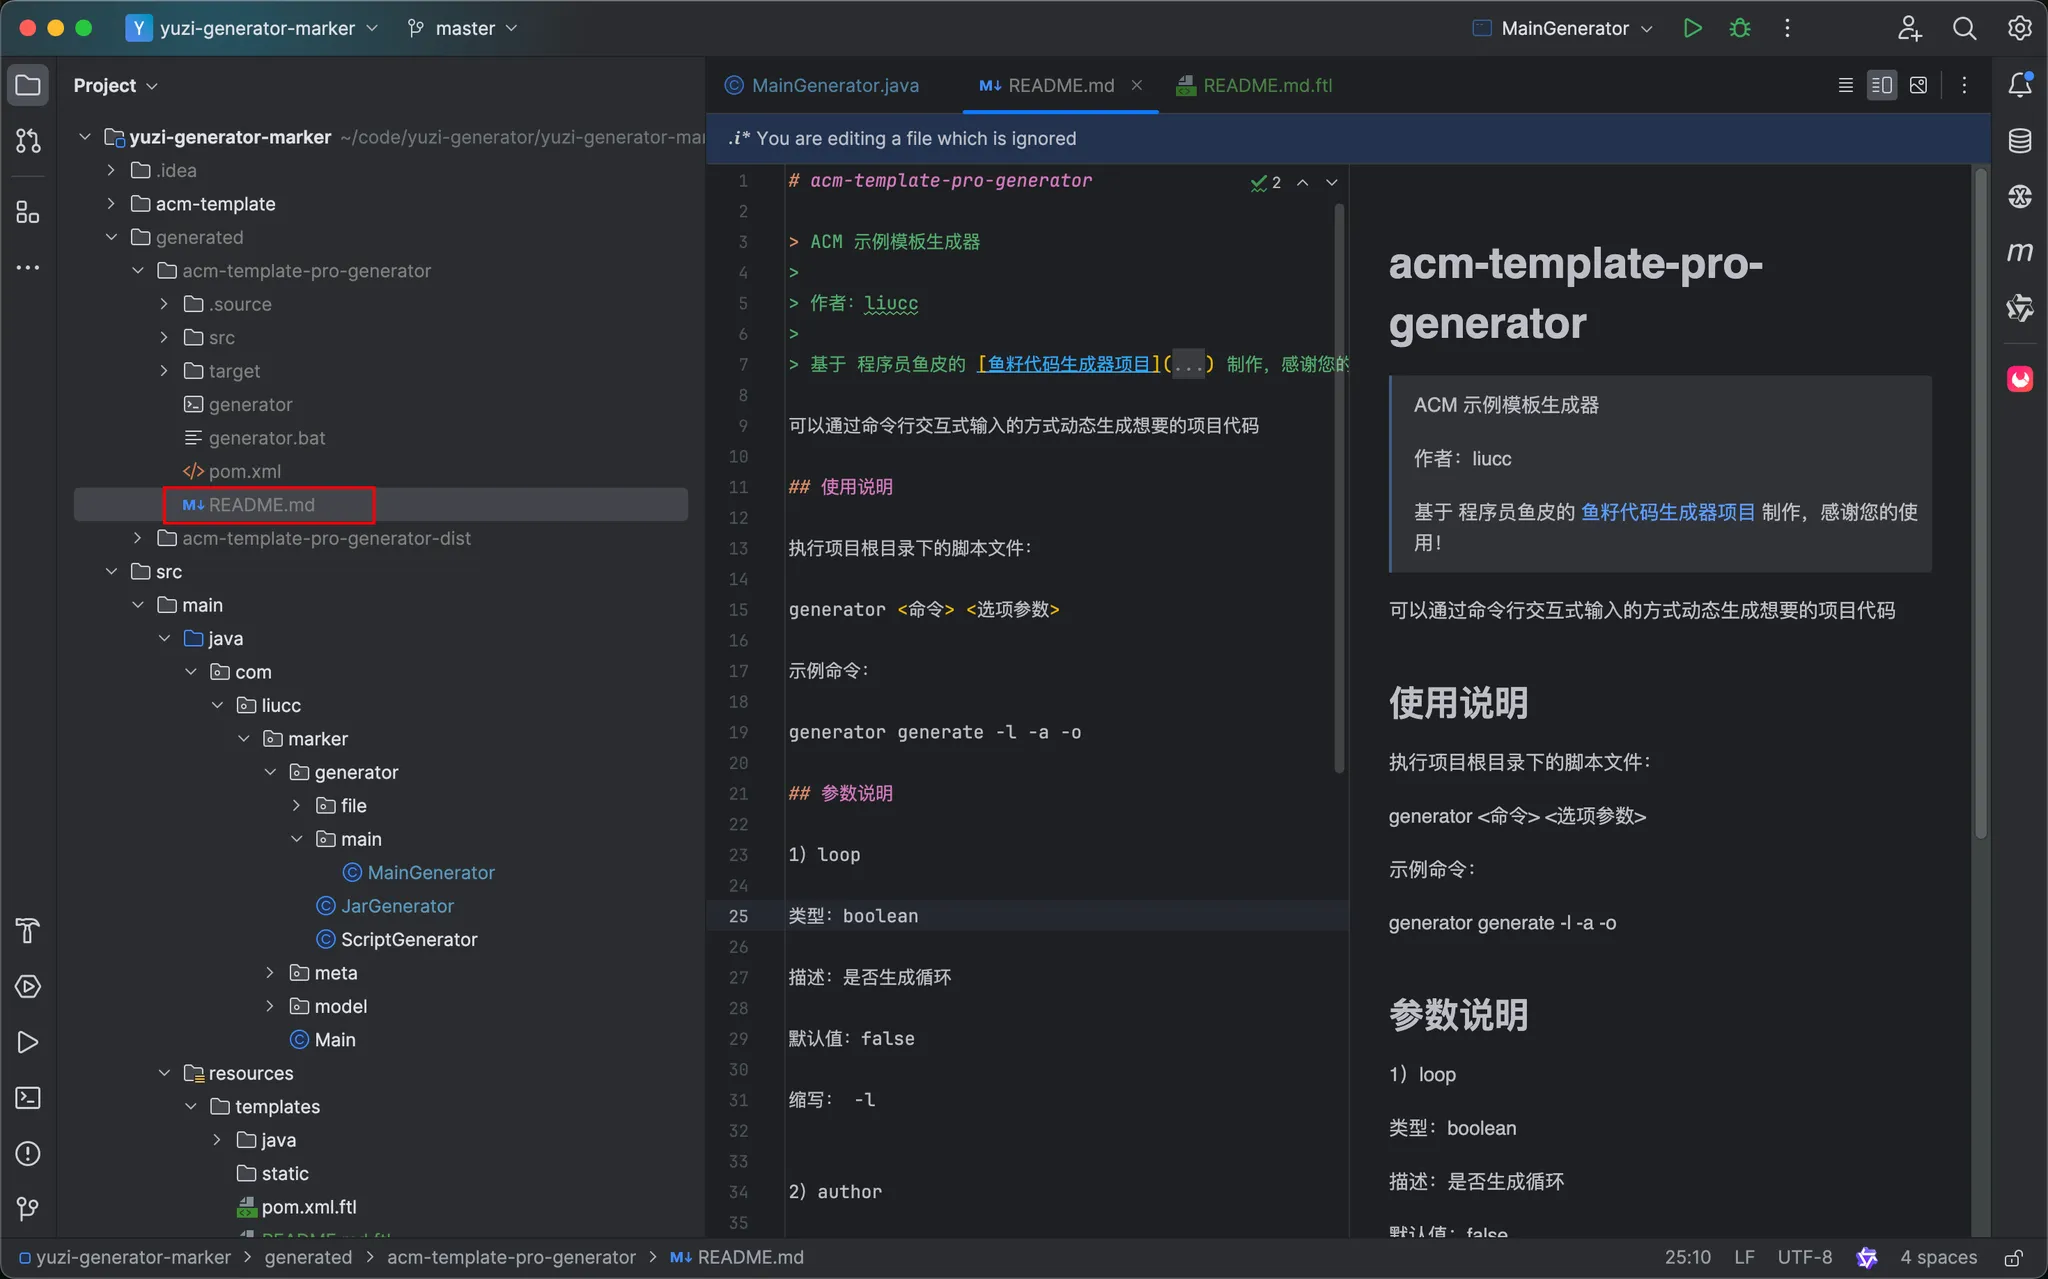Click the Debug bug icon

click(x=1740, y=28)
